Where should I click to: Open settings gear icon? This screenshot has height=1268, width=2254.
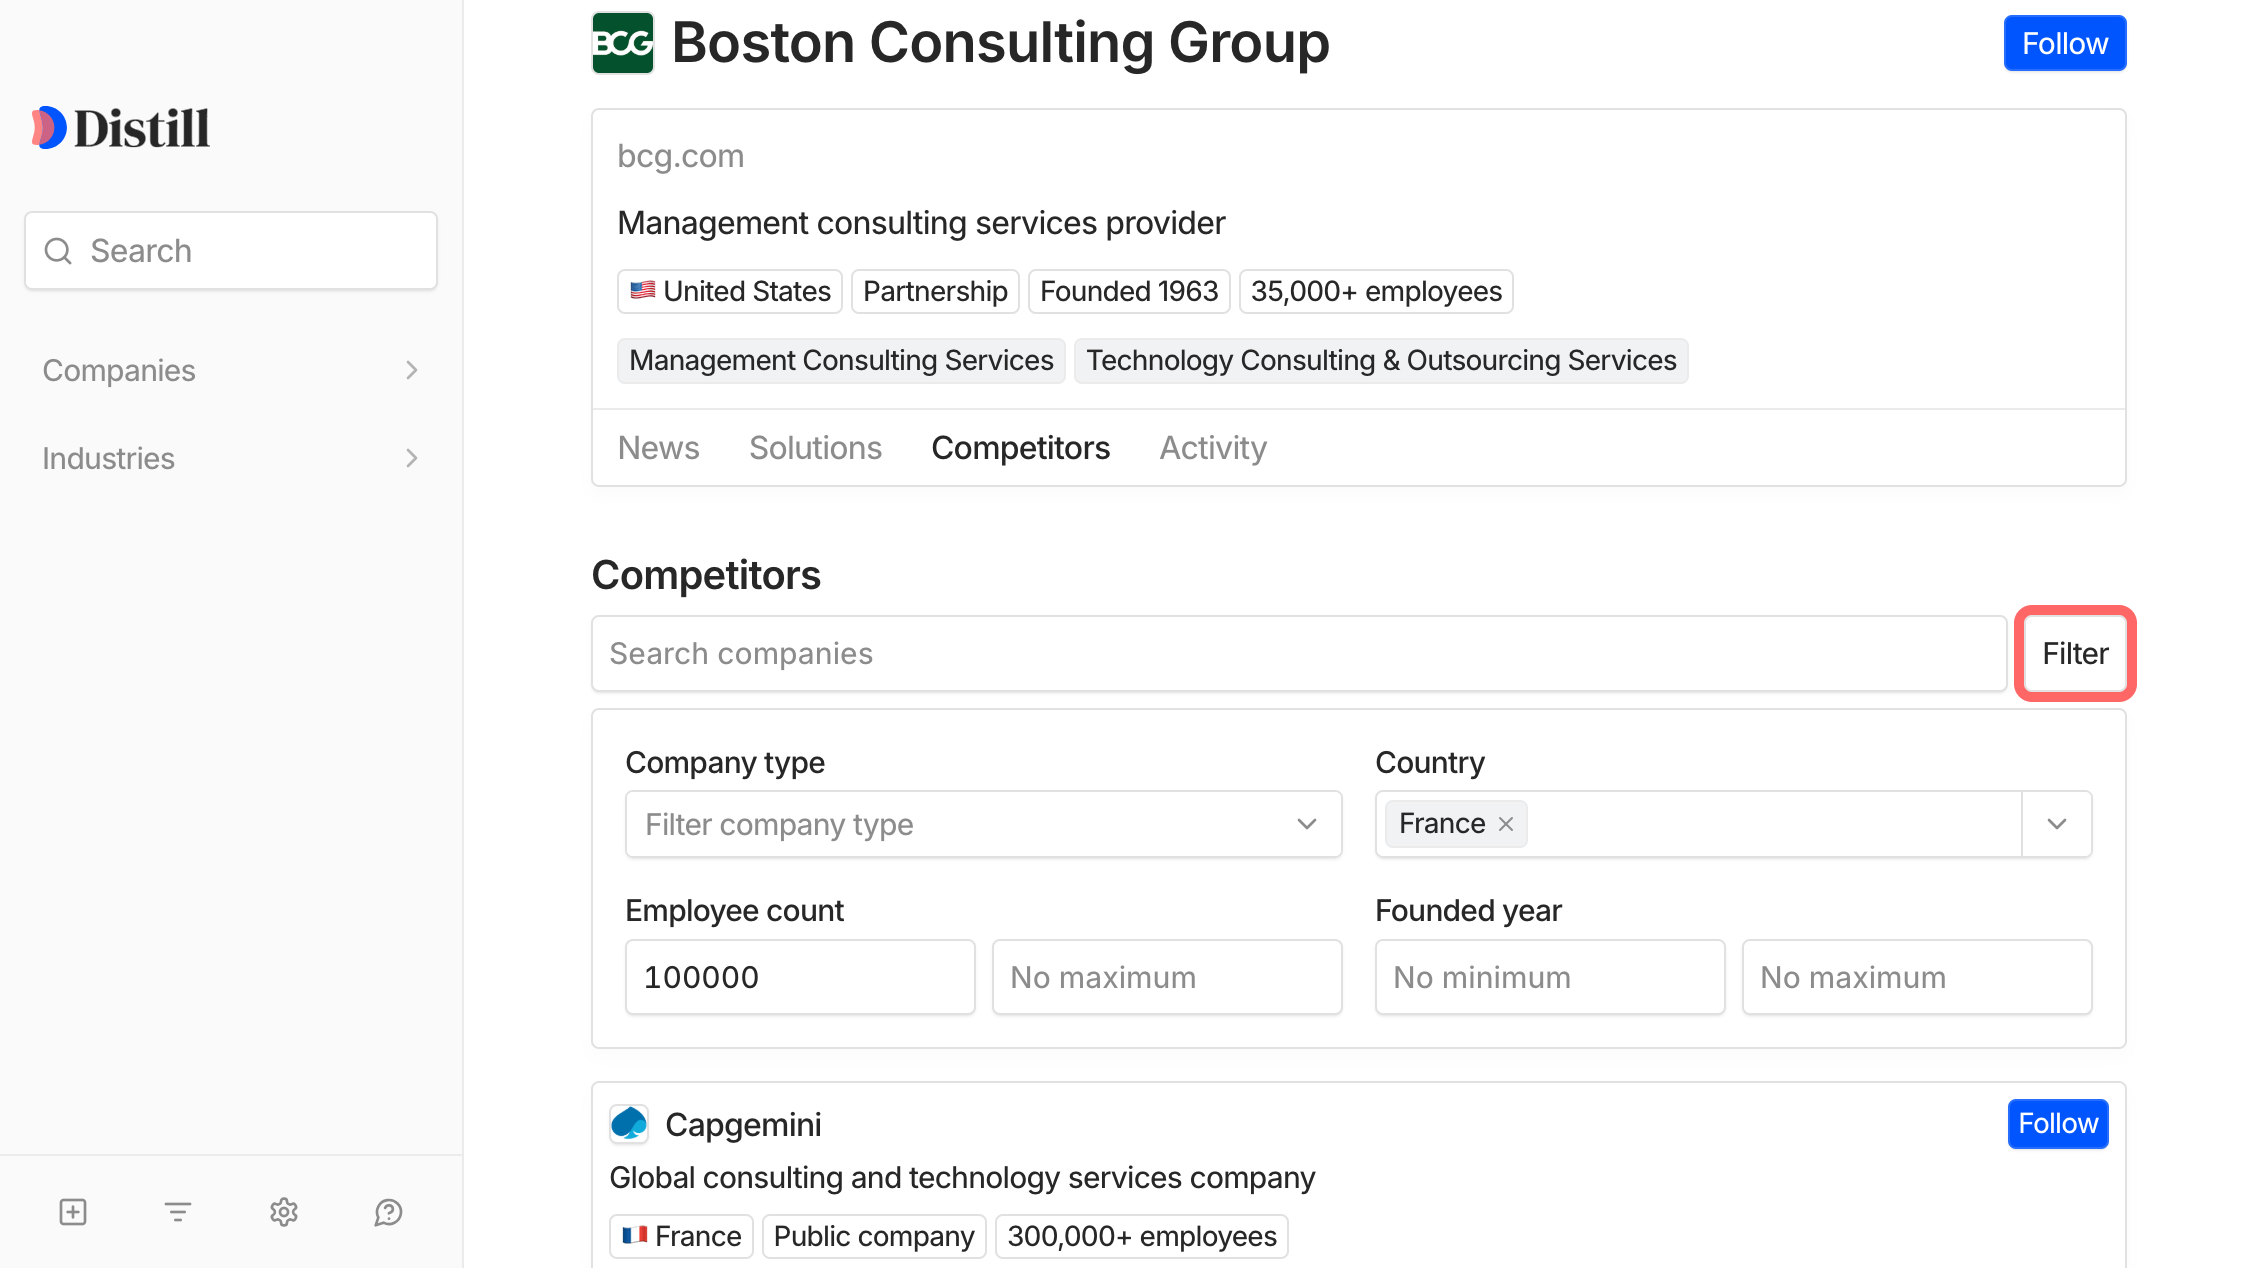click(x=284, y=1212)
